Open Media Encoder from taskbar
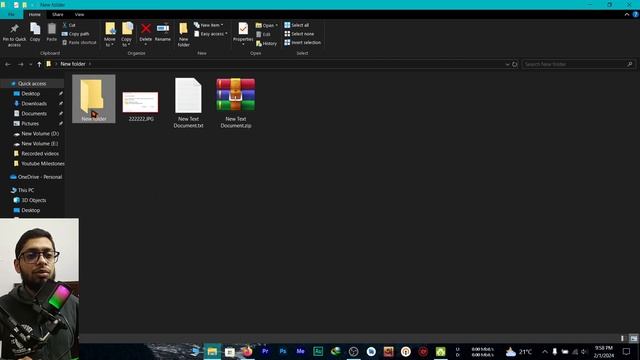This screenshot has height=360, width=640. click(x=300, y=351)
